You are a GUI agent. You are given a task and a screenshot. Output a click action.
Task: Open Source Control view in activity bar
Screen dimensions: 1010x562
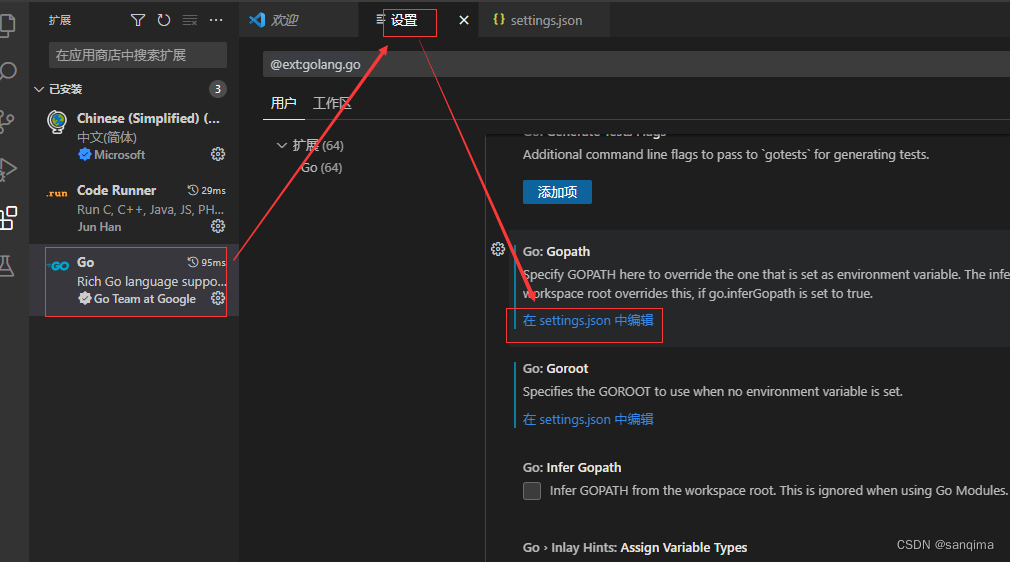[6, 121]
